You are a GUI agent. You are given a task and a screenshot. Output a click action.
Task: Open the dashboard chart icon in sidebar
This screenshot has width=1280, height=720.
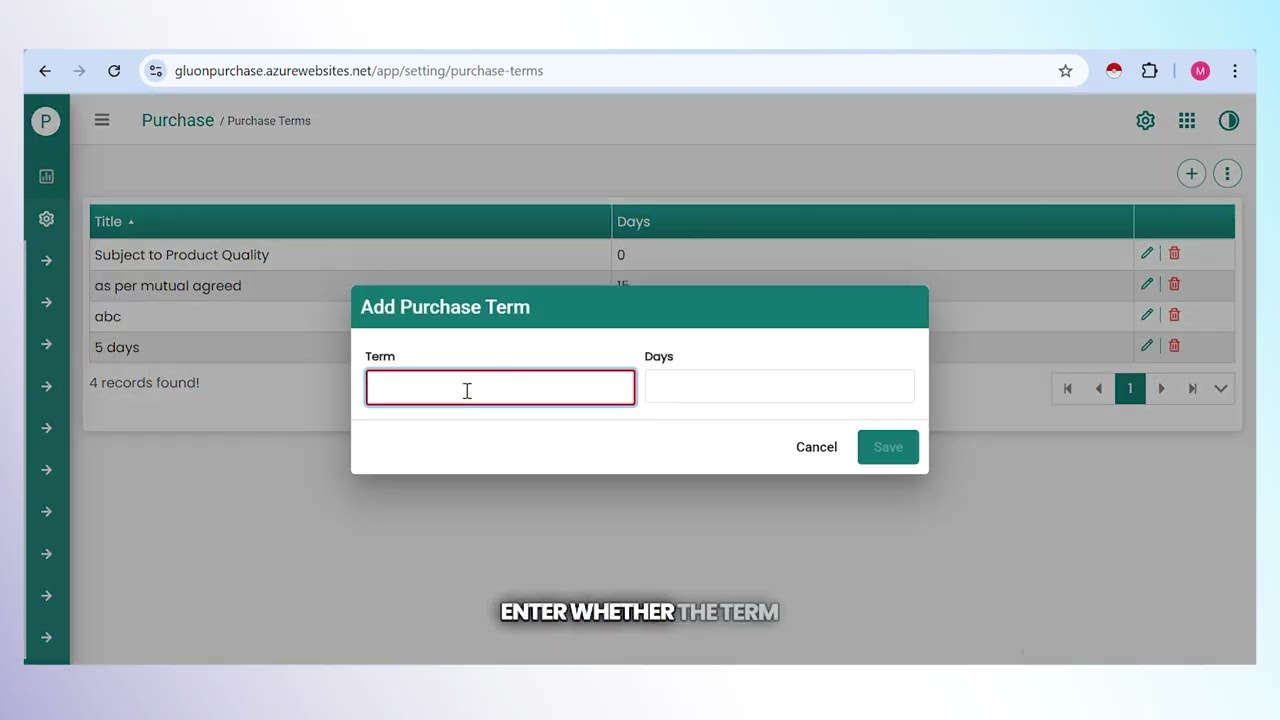click(46, 176)
